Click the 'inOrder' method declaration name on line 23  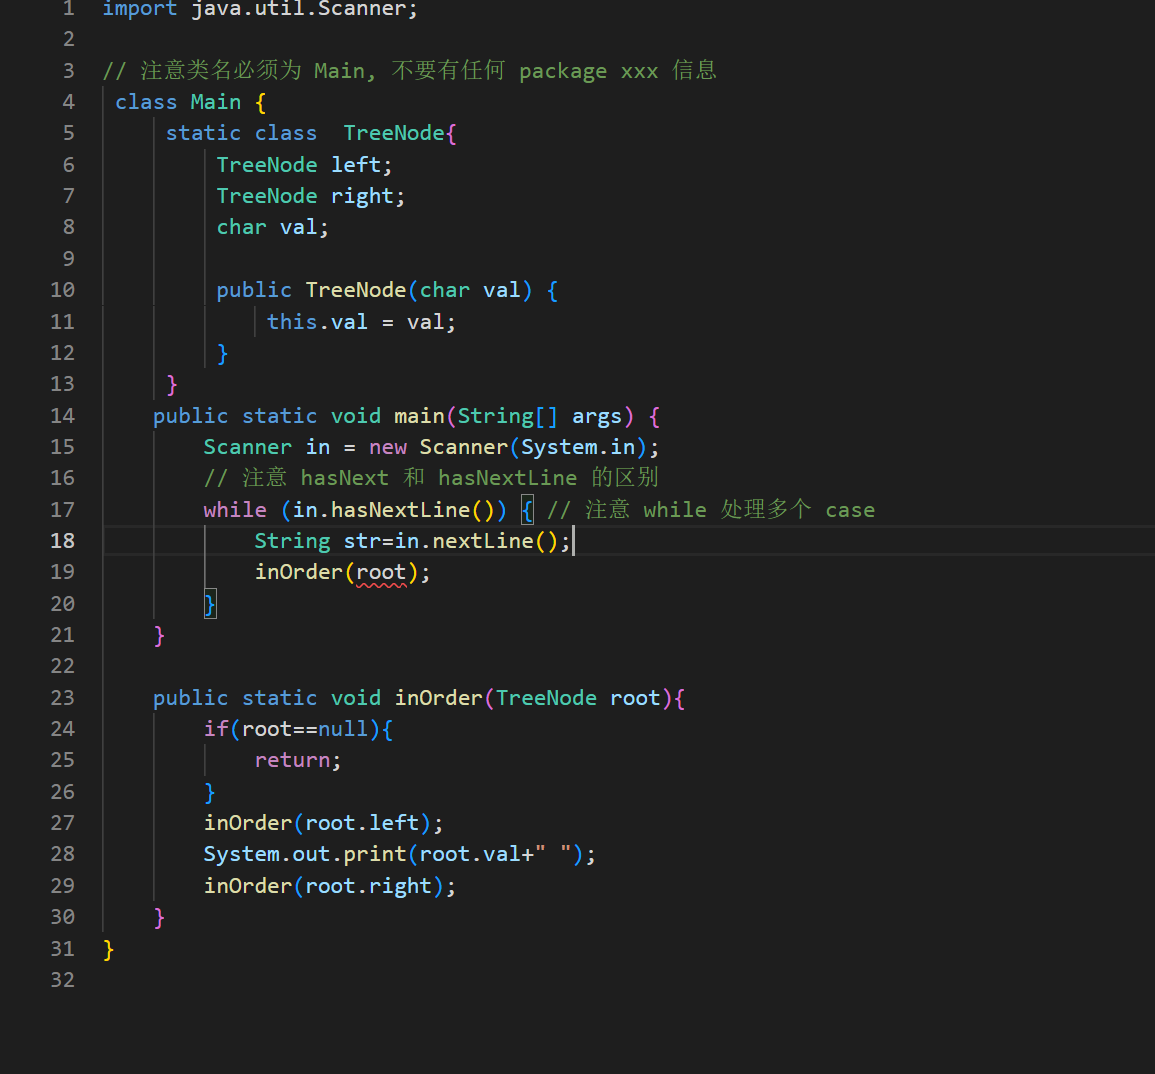point(438,698)
